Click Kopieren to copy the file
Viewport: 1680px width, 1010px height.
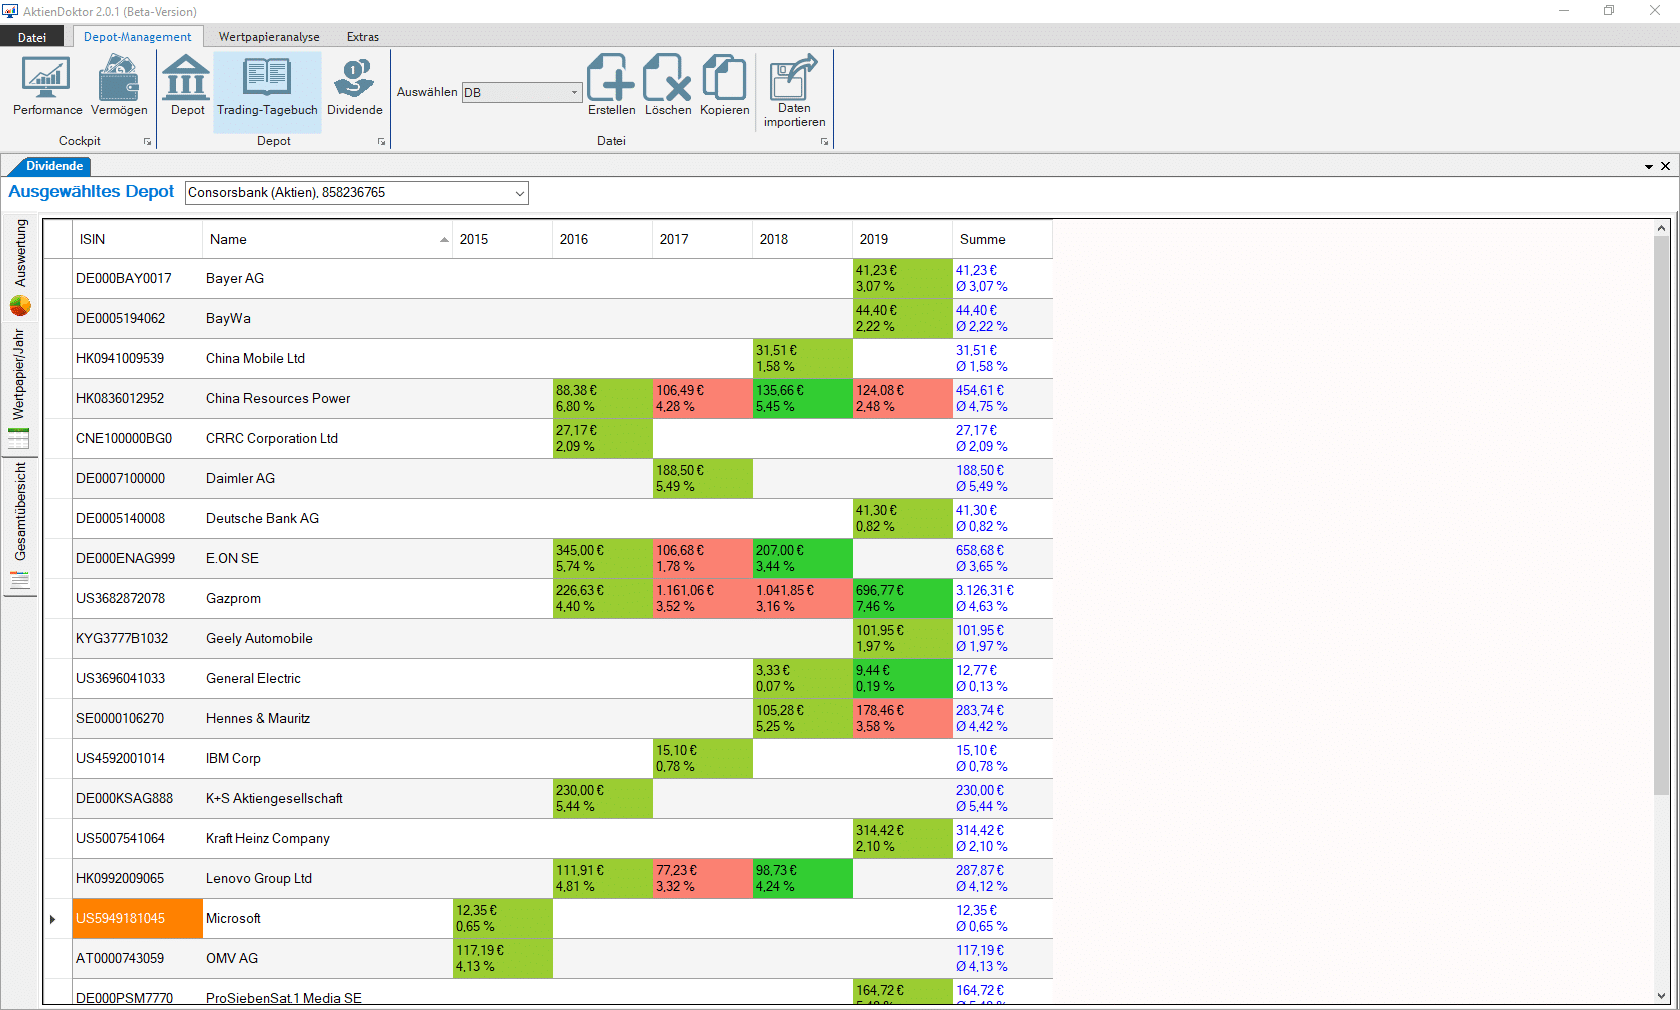[x=725, y=86]
